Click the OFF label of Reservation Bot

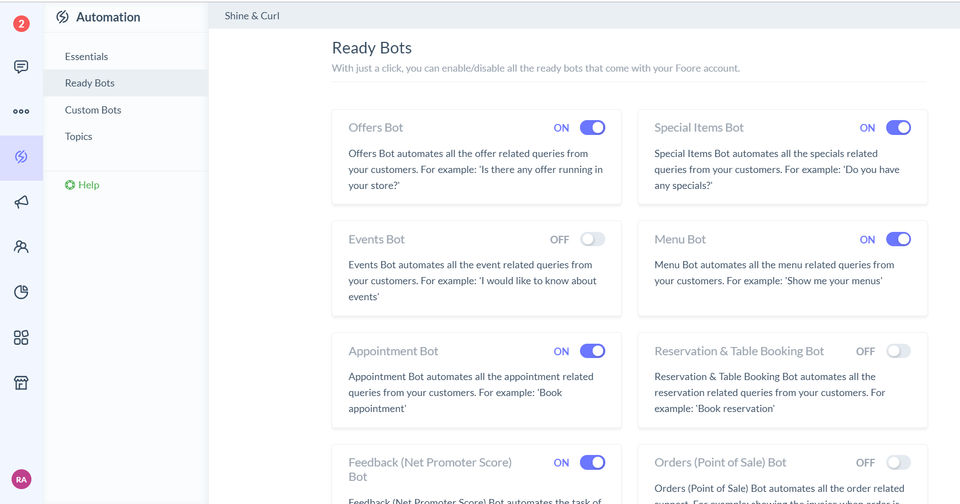pos(866,352)
